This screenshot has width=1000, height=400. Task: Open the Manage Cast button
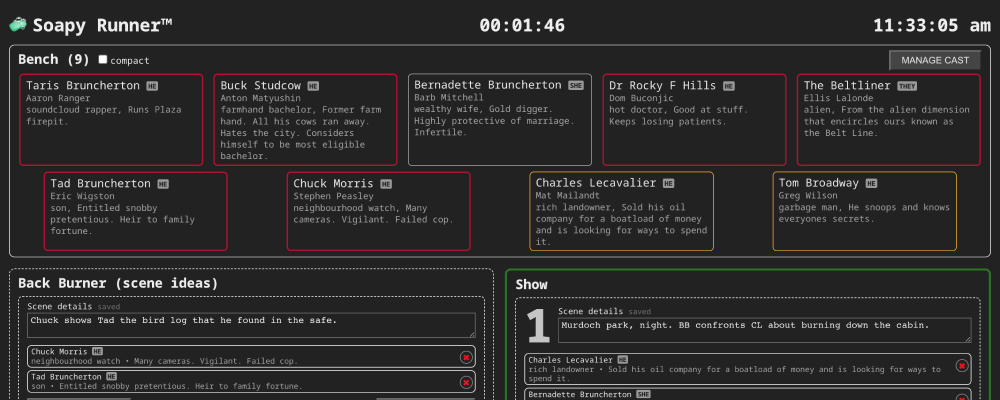pos(934,60)
